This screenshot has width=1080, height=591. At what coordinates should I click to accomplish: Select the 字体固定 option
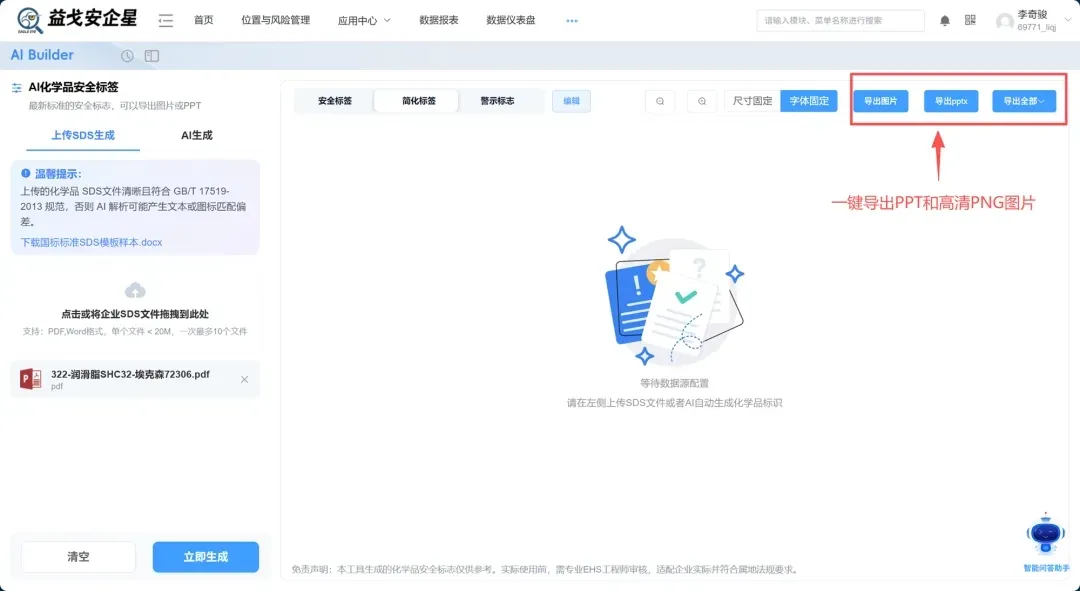click(809, 101)
